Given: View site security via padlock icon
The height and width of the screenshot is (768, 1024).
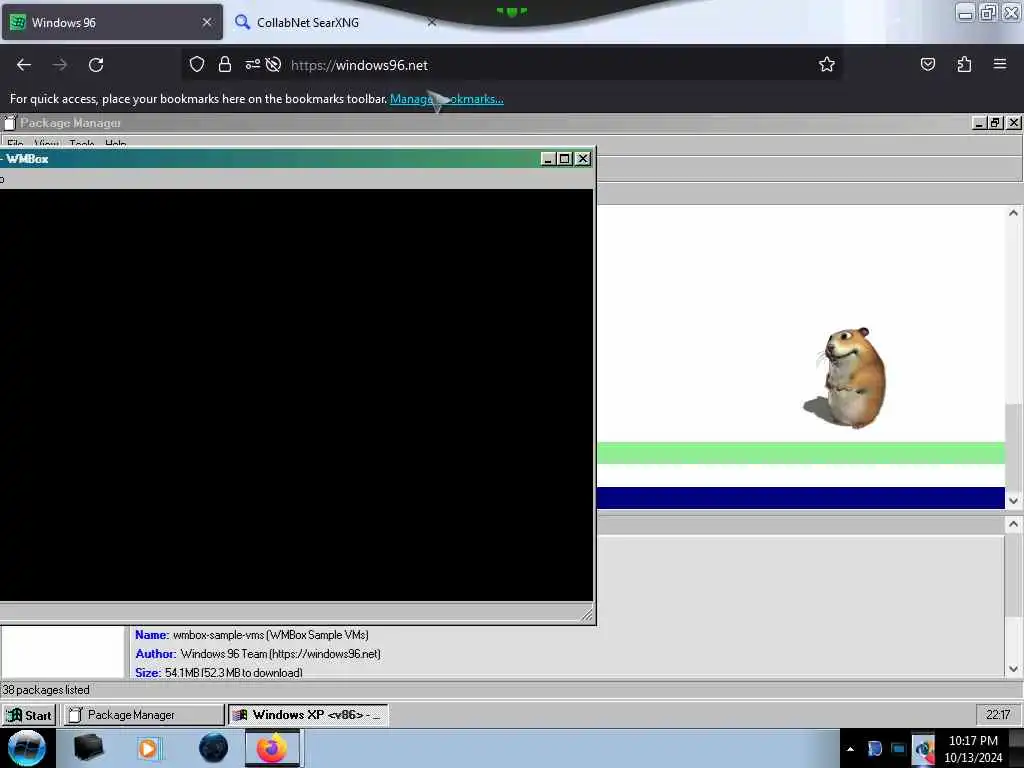Looking at the screenshot, I should tap(225, 64).
